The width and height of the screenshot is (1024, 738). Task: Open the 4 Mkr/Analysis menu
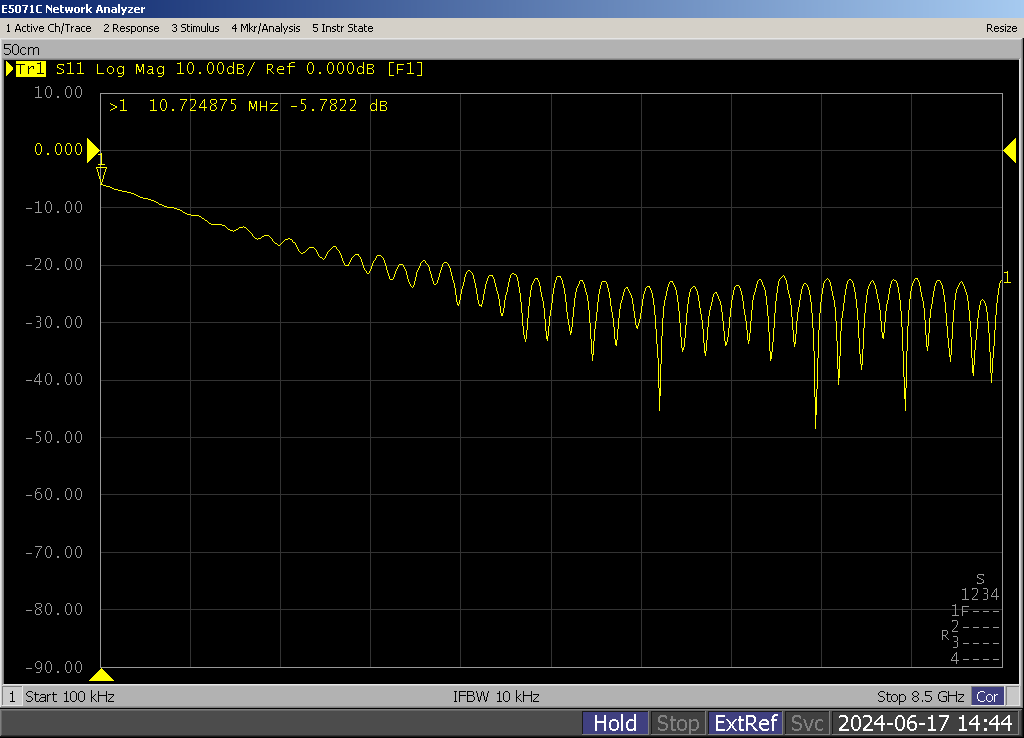pos(265,28)
